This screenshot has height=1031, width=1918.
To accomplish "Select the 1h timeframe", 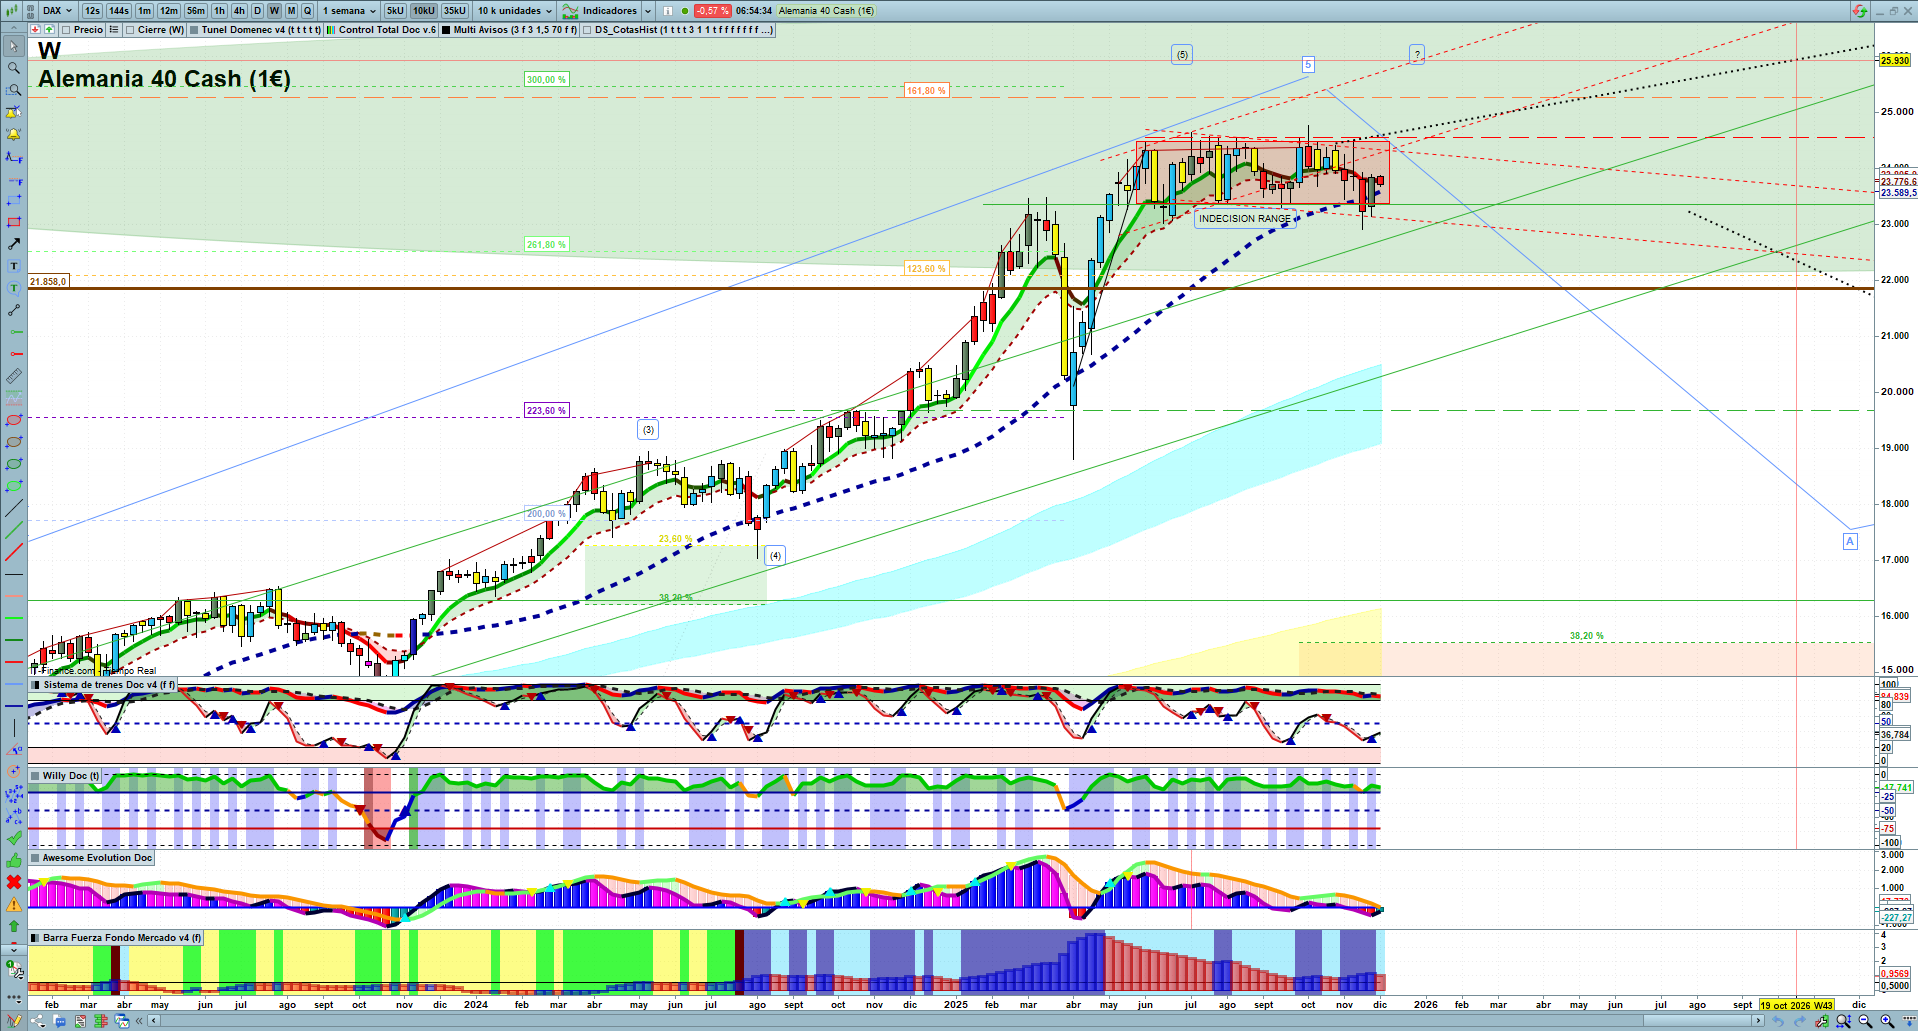I will (x=219, y=11).
